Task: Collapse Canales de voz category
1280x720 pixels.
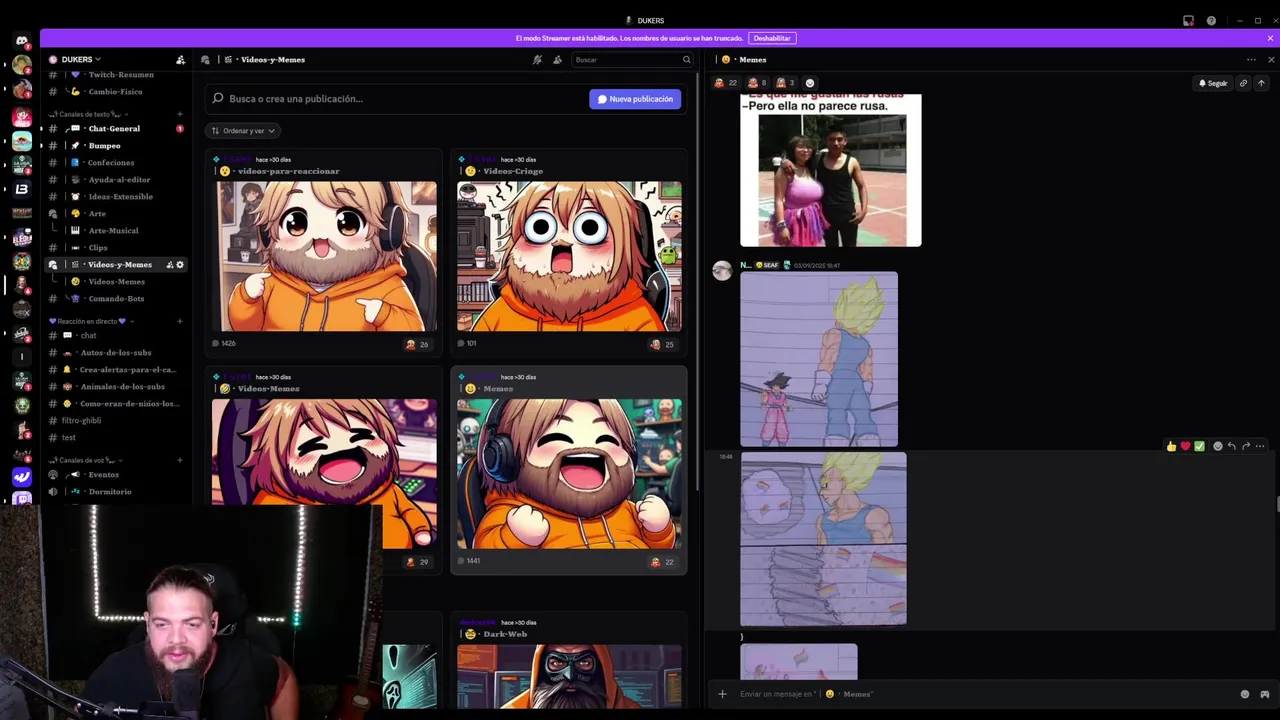Action: (85, 460)
